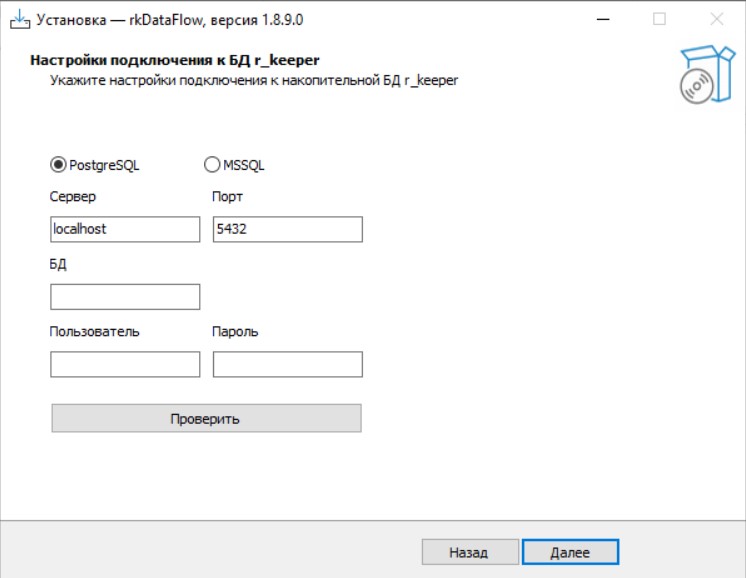
Task: Proceed by clicking the Далее button
Action: (x=570, y=552)
